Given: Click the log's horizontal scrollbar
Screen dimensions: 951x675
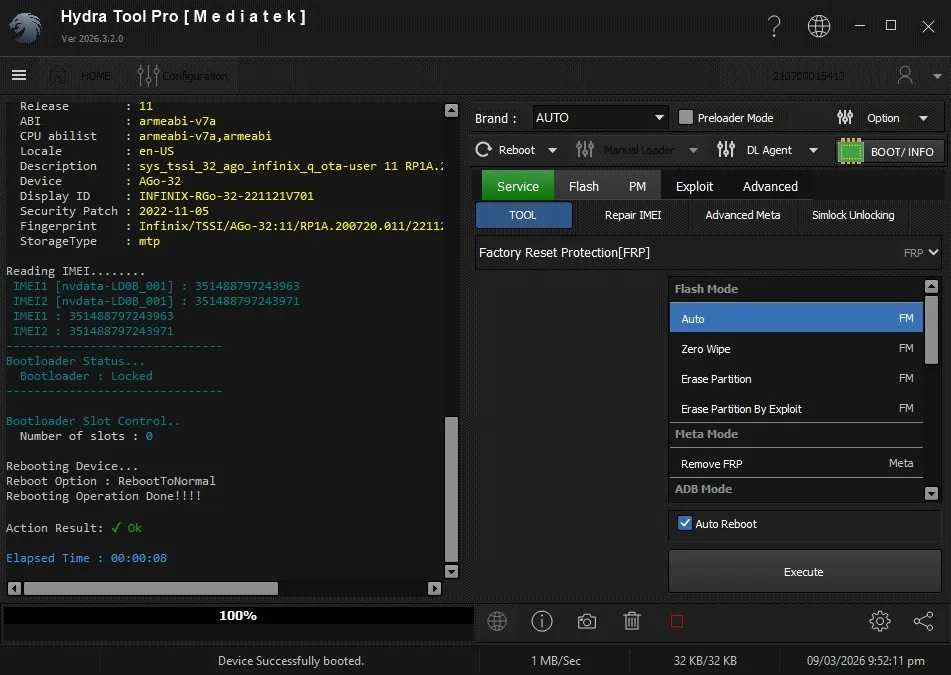Looking at the screenshot, I should tap(150, 588).
